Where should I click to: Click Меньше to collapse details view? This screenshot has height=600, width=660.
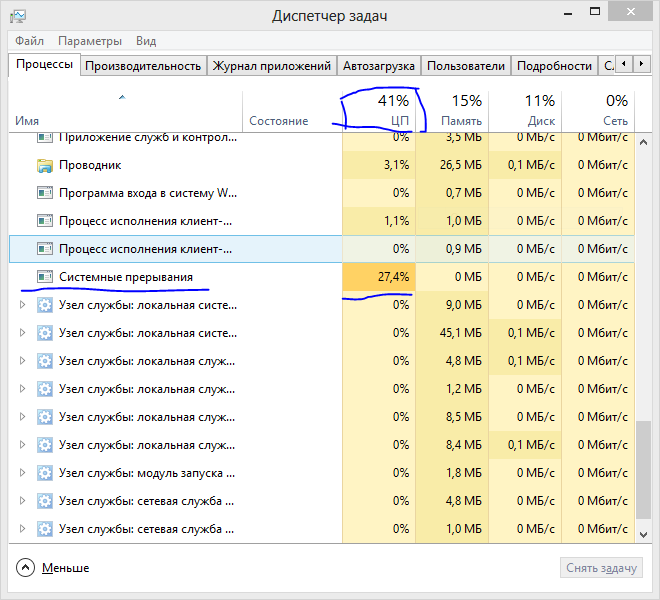[x=53, y=568]
